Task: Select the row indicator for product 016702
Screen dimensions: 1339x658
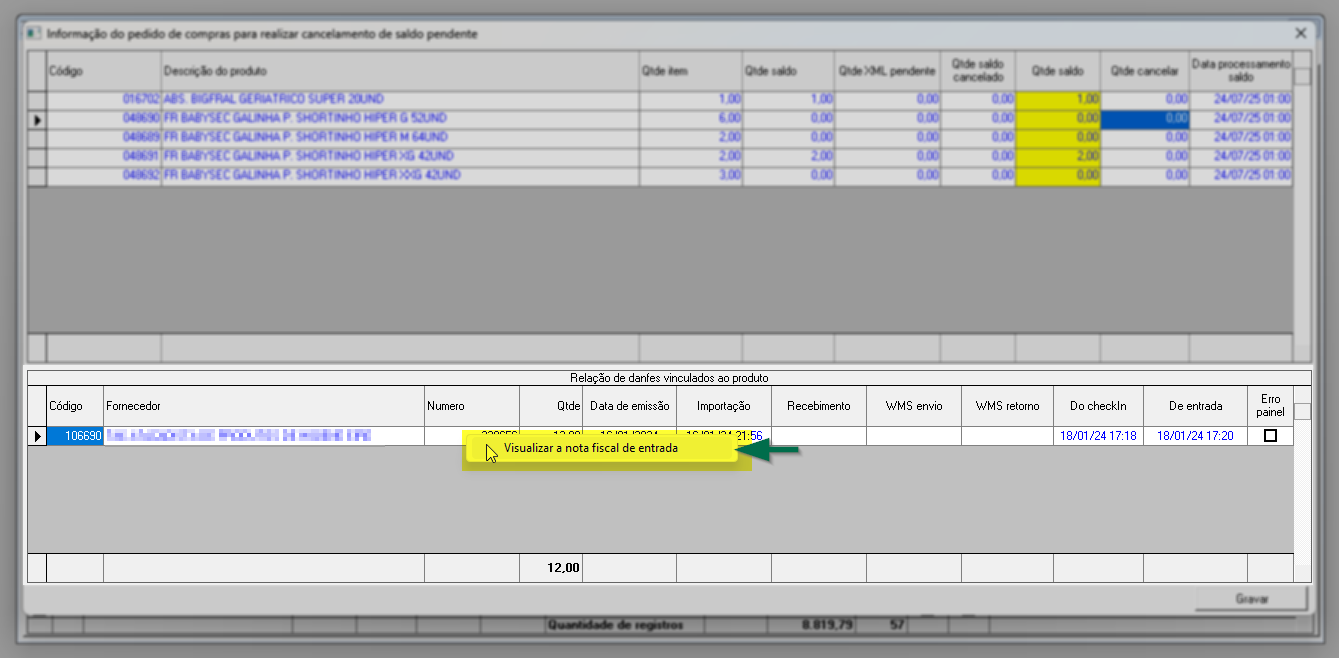Action: [x=37, y=100]
